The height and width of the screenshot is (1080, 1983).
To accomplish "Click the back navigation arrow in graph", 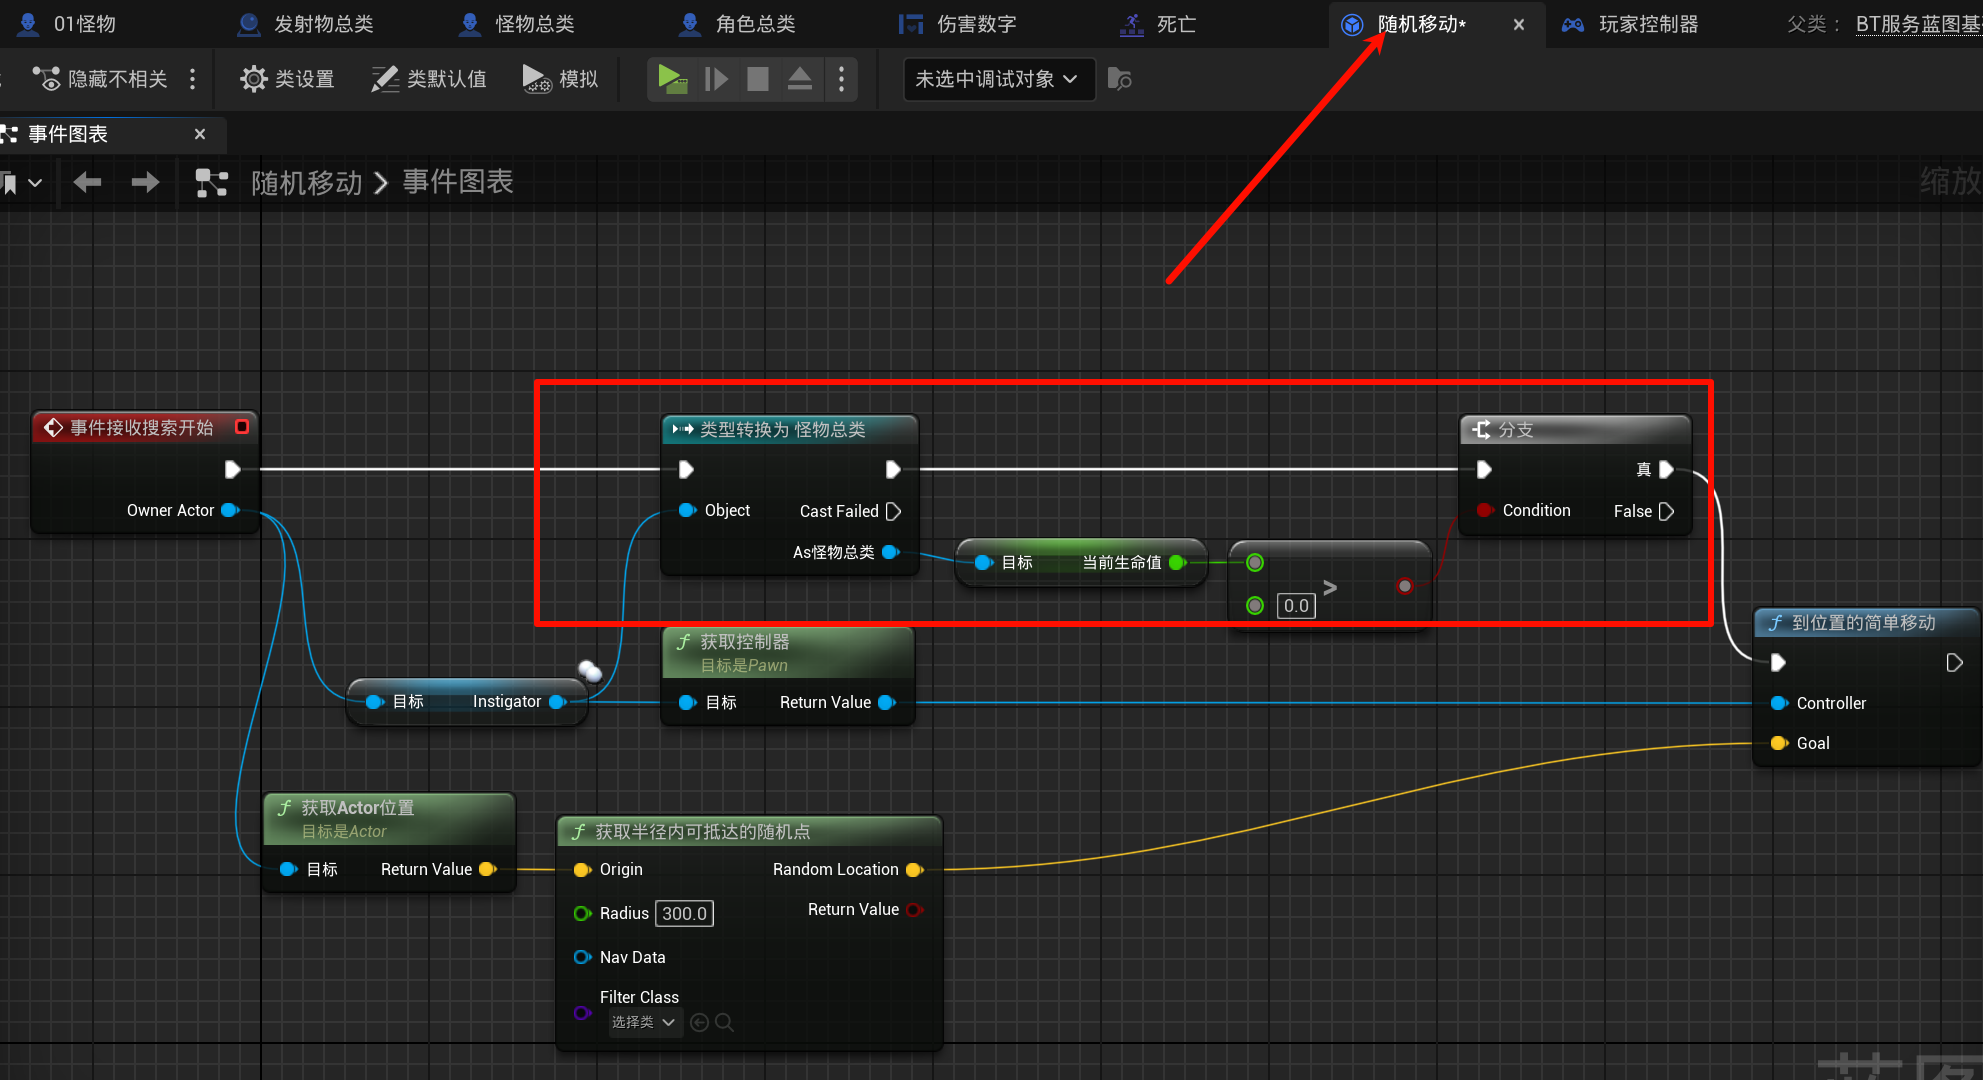I will pyautogui.click(x=88, y=182).
